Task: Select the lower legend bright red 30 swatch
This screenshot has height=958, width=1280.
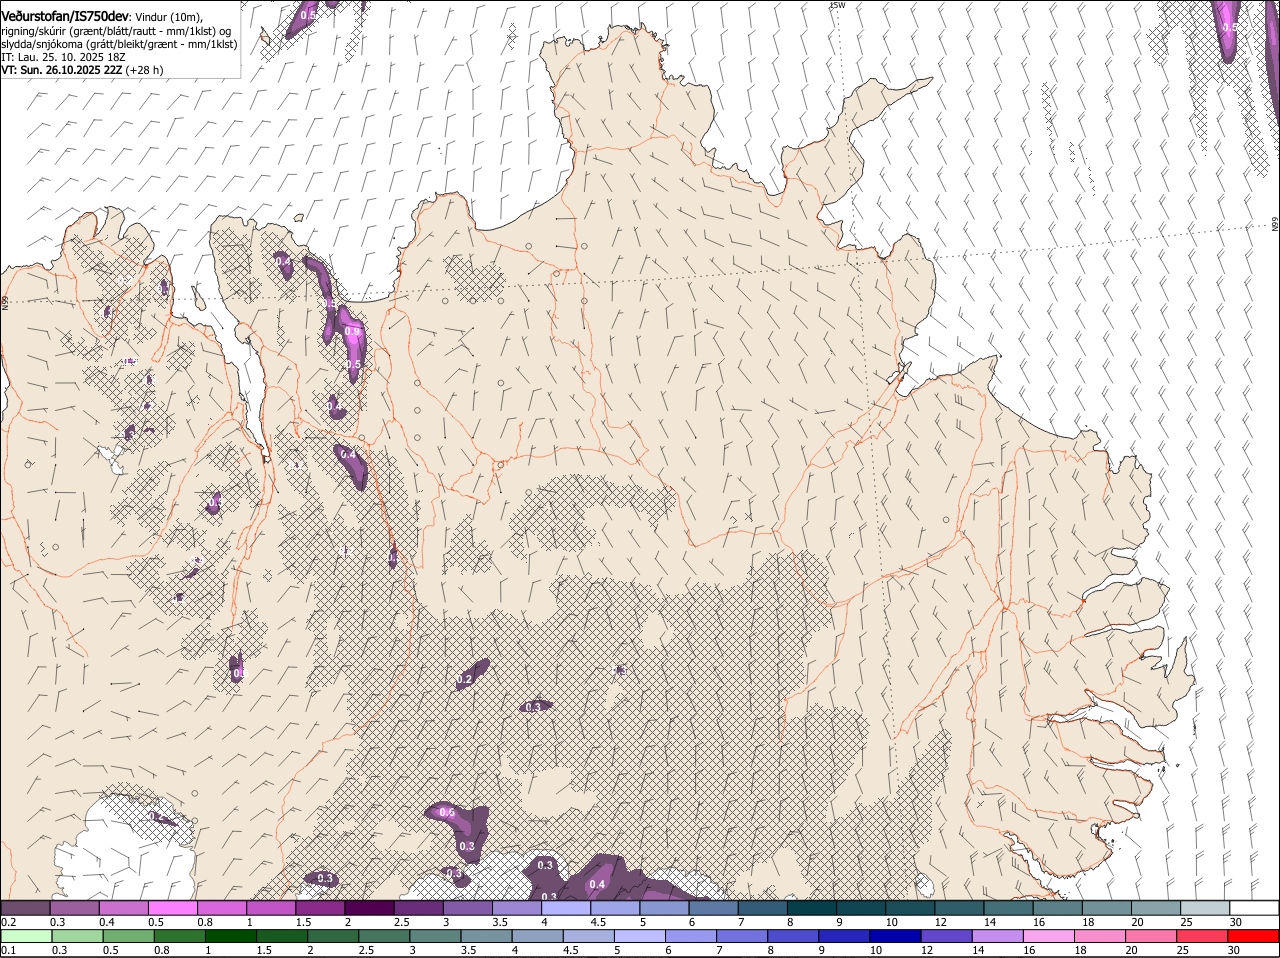Action: (1253, 936)
